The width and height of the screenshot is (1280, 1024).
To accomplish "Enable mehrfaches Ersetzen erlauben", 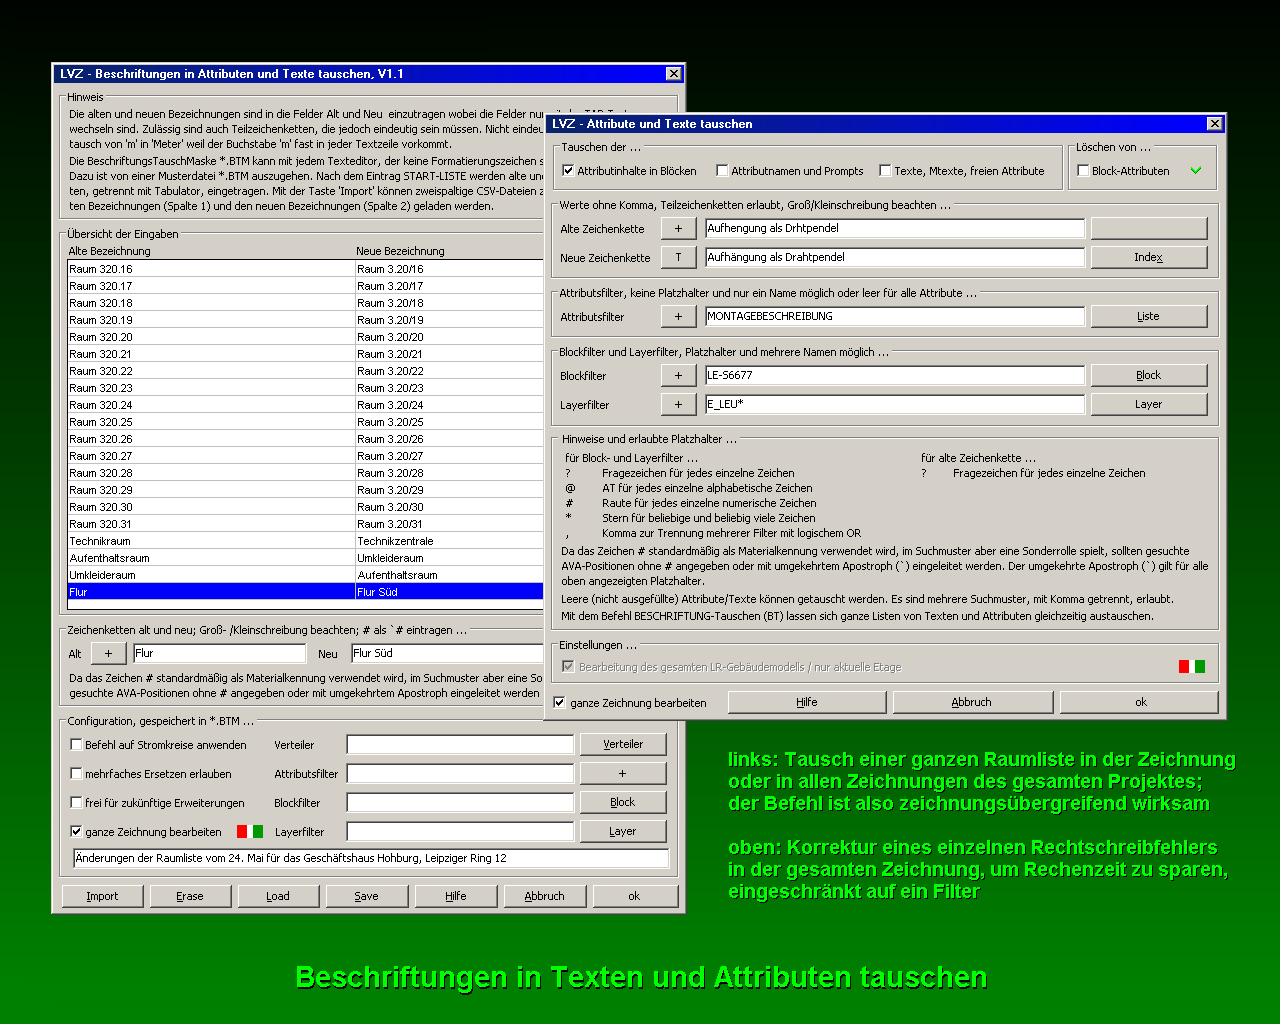I will point(76,774).
